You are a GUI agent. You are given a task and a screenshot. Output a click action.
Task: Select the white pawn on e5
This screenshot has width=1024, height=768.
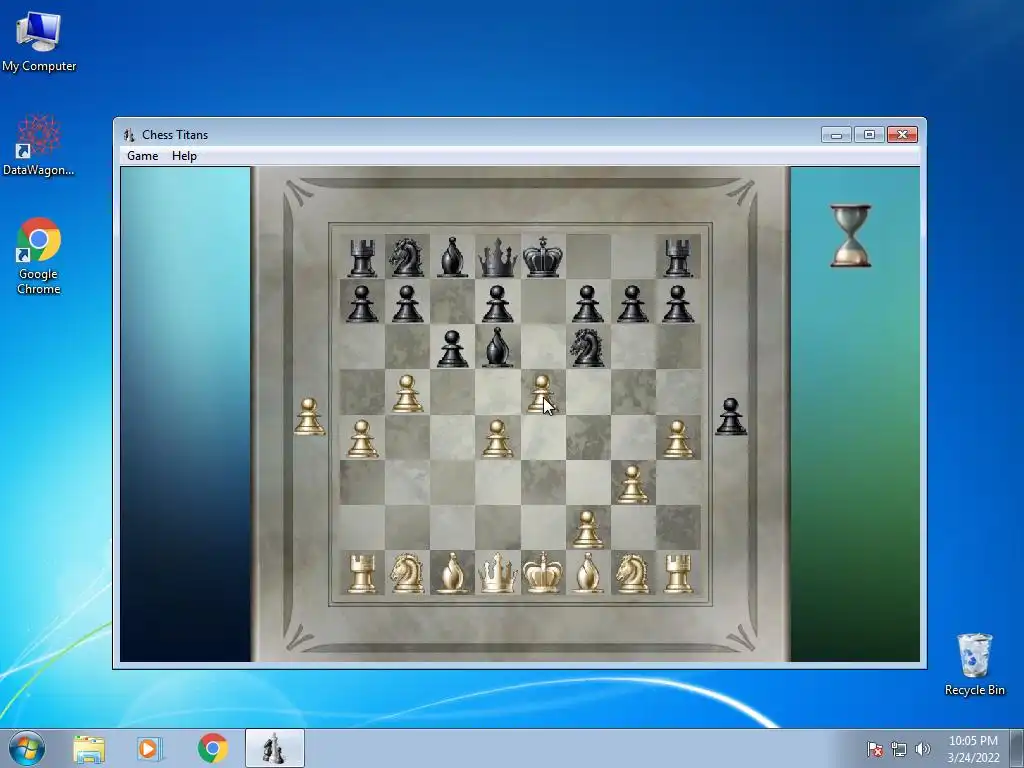(x=541, y=393)
